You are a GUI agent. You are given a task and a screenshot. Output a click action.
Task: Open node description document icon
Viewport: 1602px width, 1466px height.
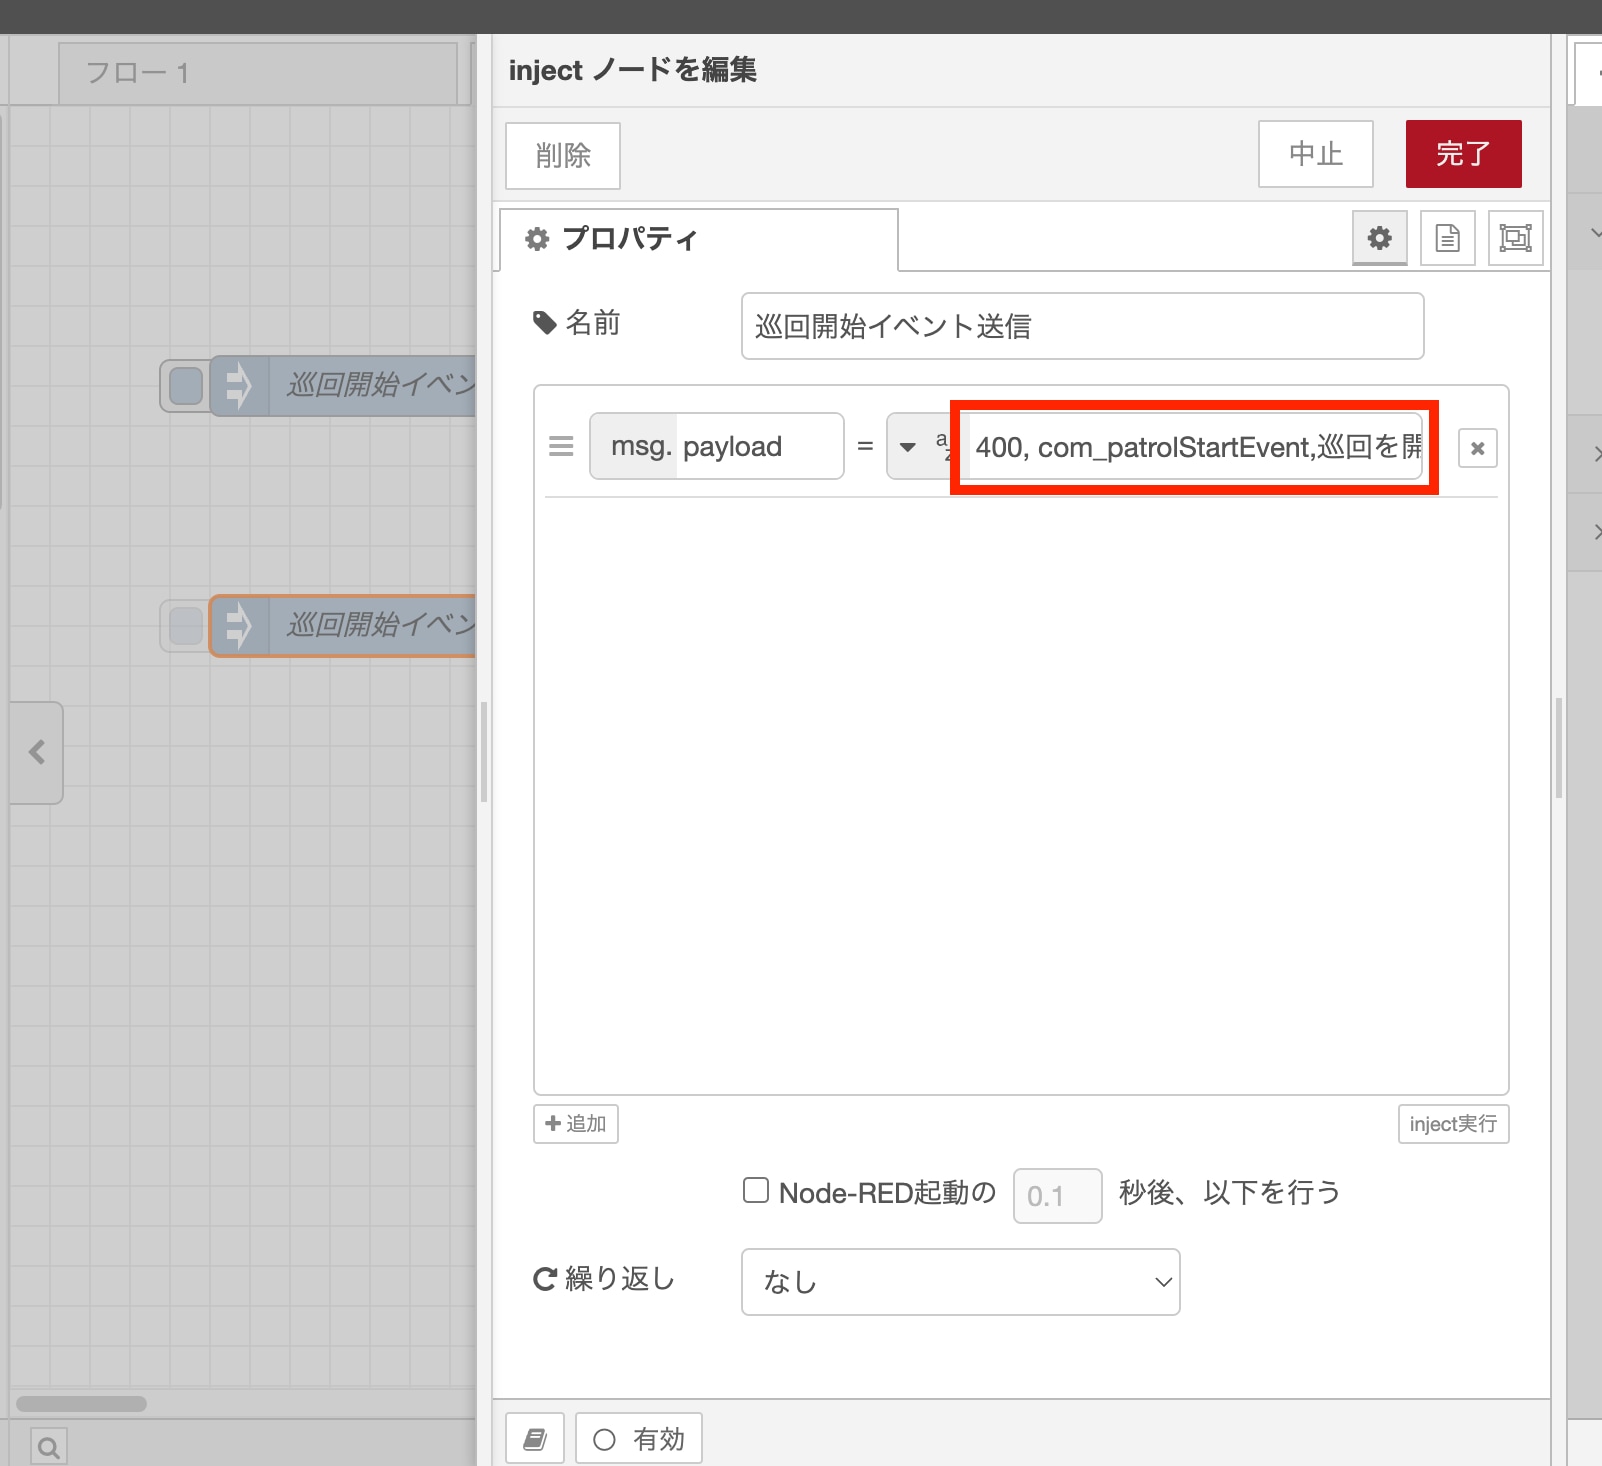(1447, 238)
